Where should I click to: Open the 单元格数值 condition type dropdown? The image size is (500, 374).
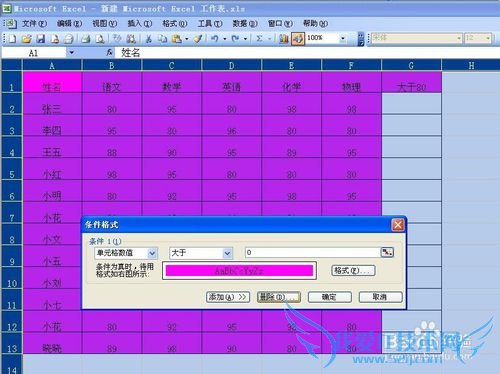(x=152, y=253)
